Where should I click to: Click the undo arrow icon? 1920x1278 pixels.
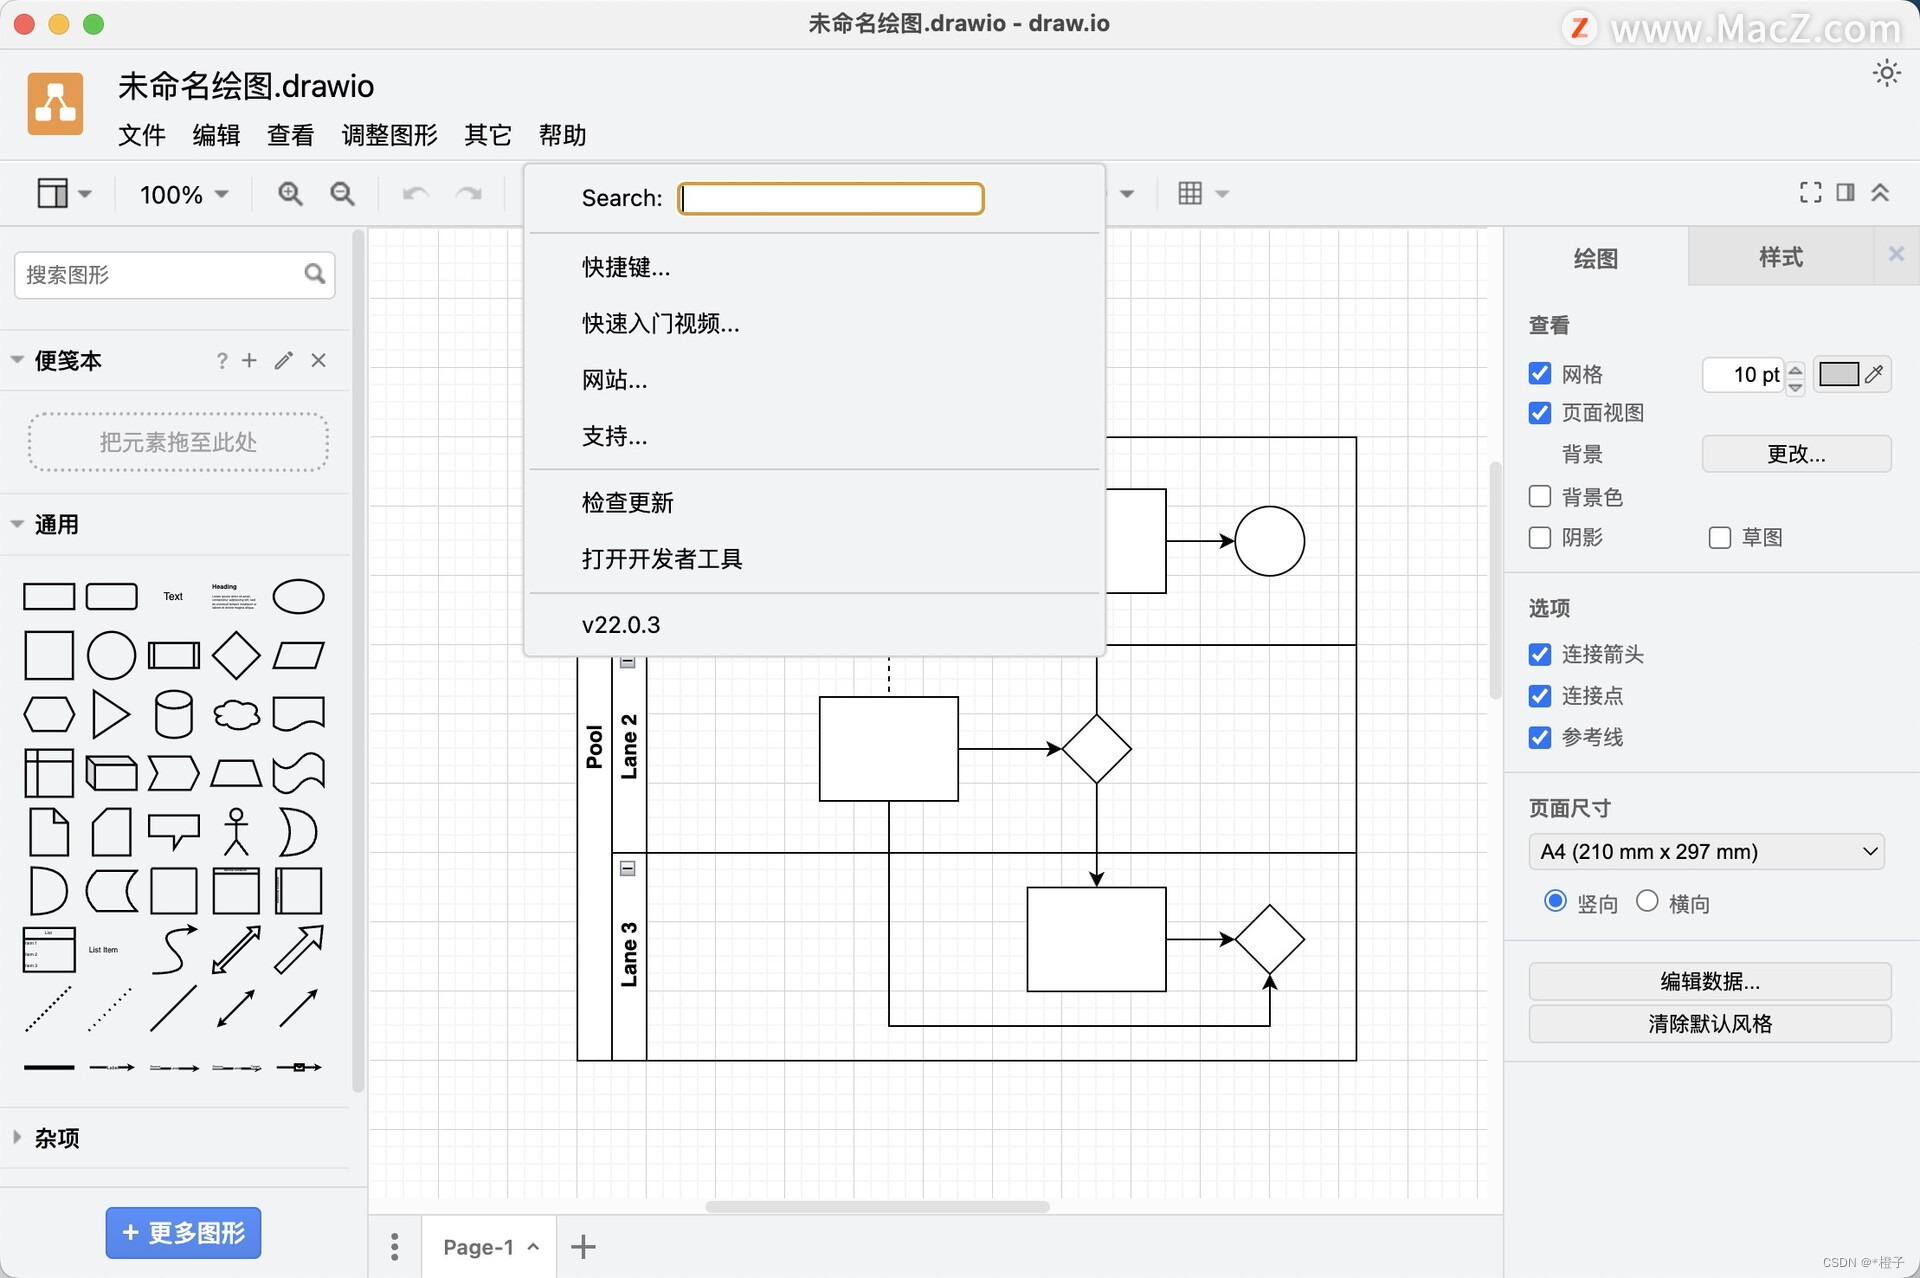(x=416, y=194)
